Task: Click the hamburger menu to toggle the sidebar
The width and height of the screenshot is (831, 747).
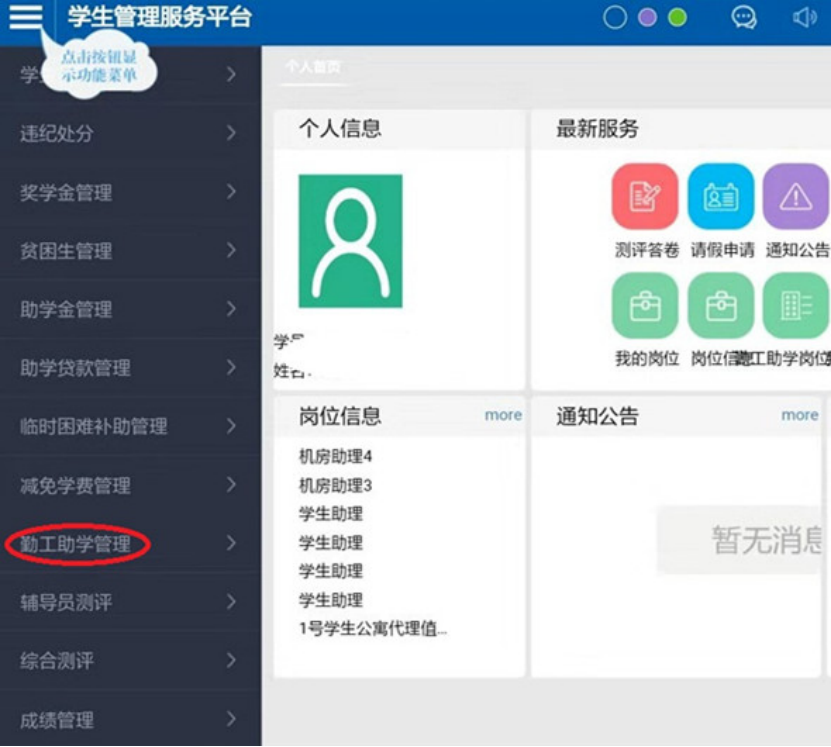Action: (27, 15)
